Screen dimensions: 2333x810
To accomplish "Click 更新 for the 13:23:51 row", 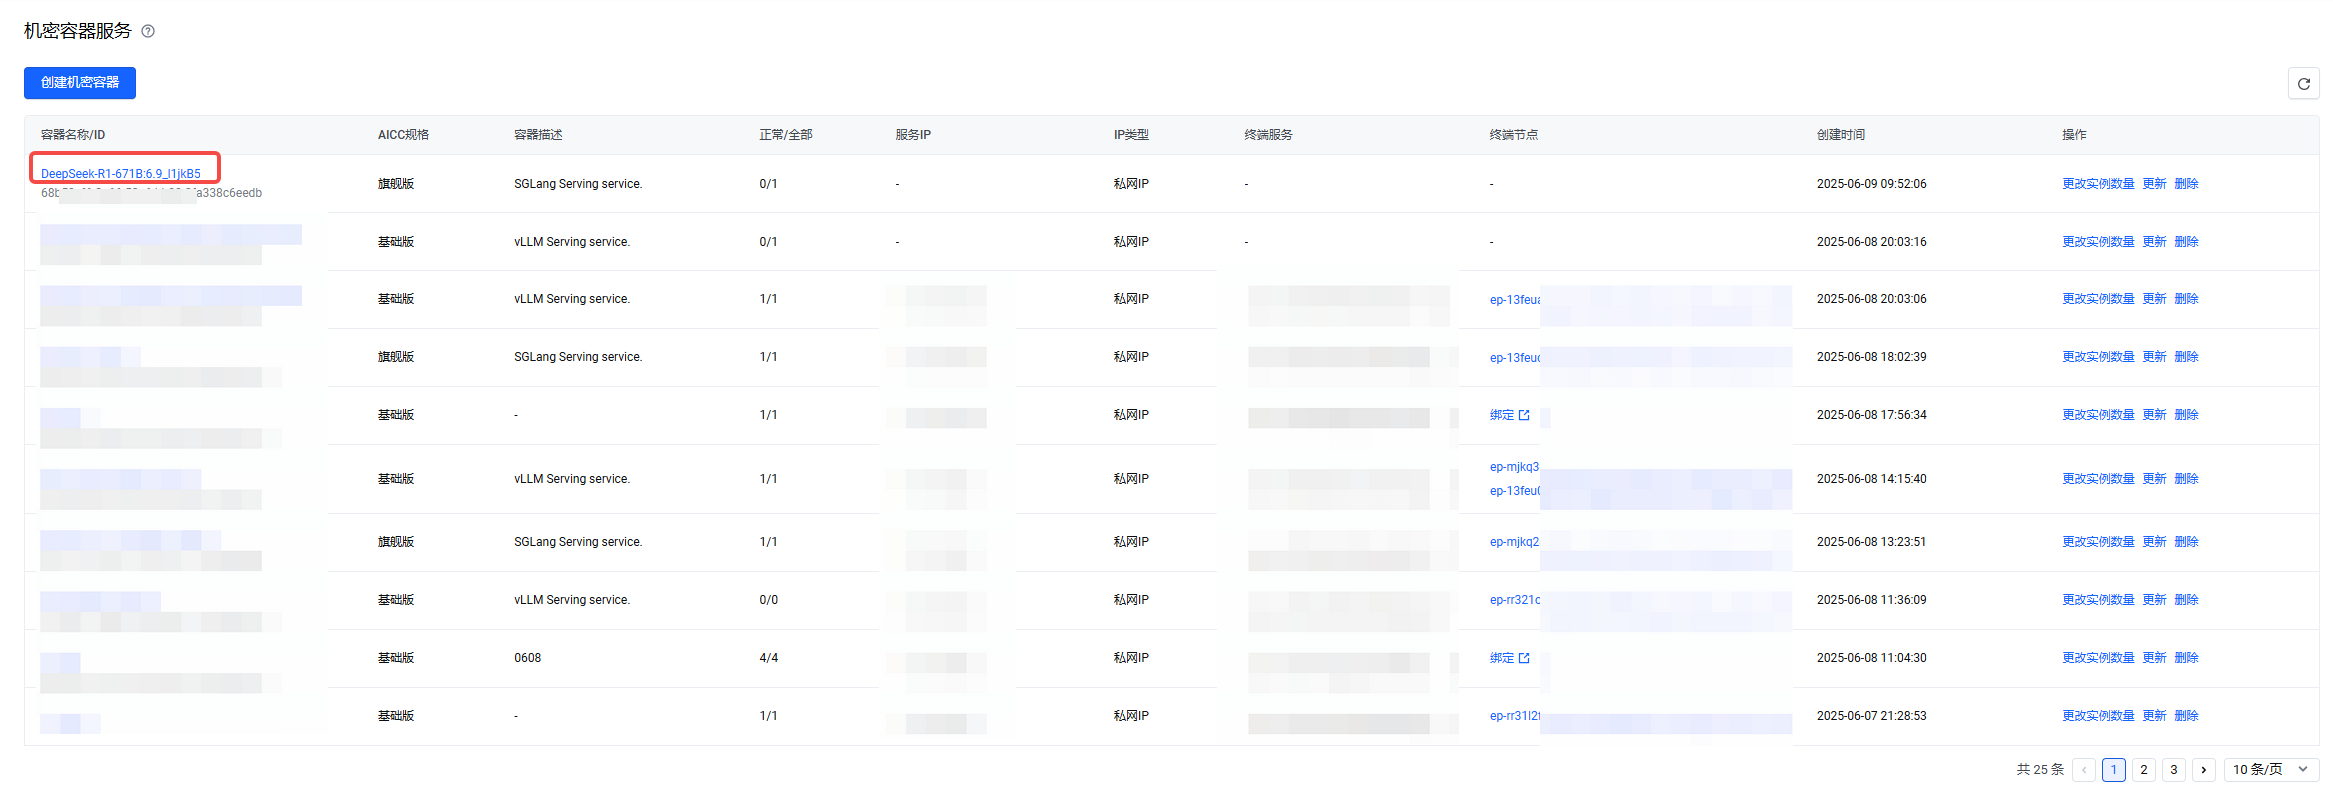I will (x=2155, y=542).
